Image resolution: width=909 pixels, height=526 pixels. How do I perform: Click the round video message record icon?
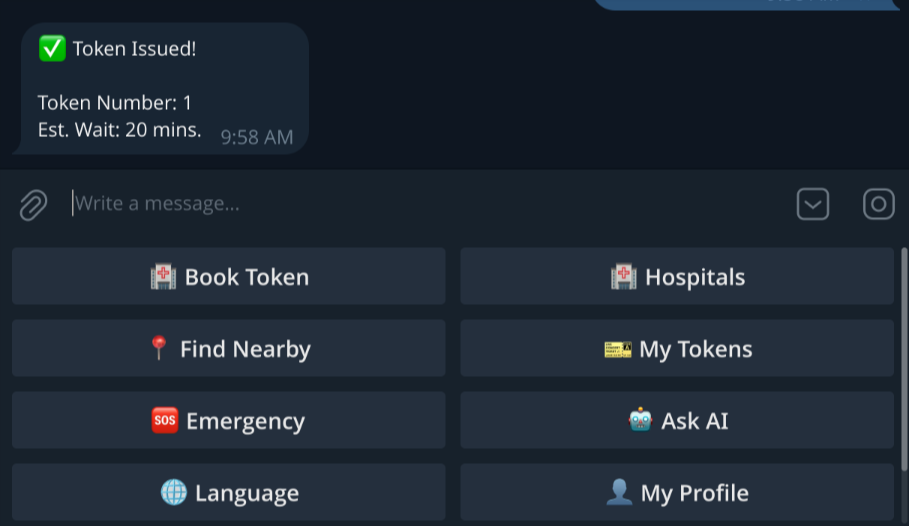(x=878, y=205)
